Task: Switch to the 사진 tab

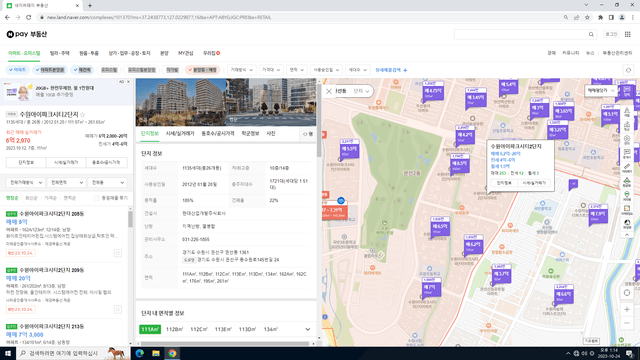Action: click(271, 134)
